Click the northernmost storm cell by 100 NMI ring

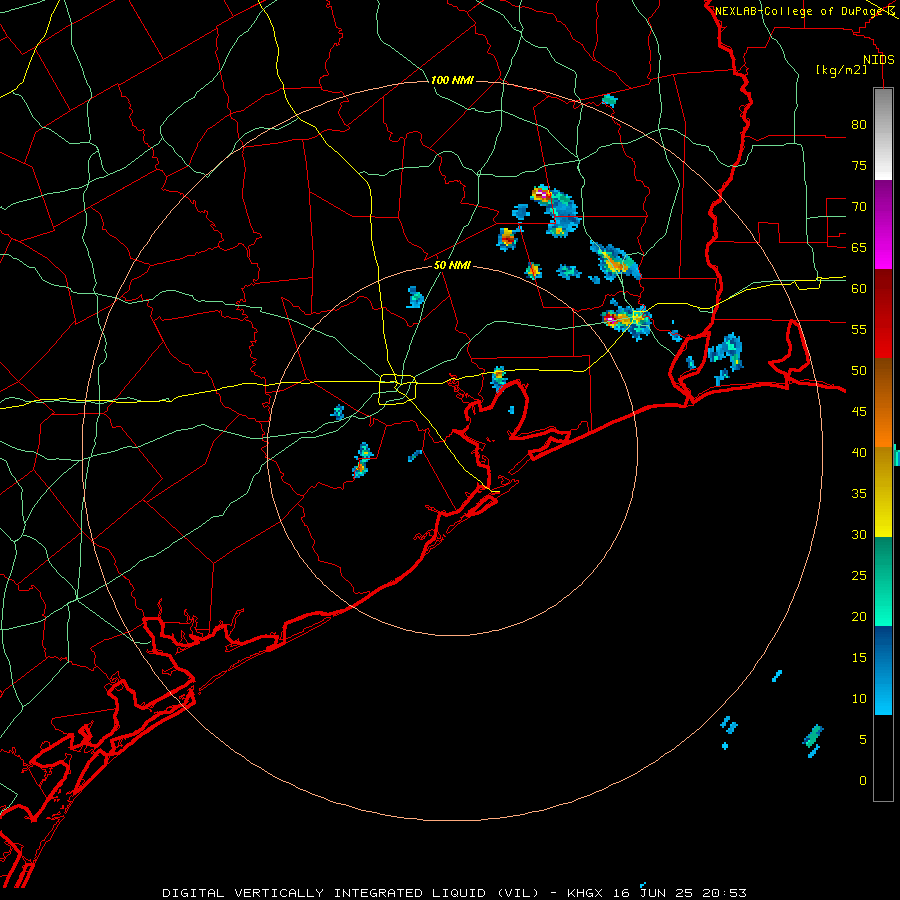609,101
